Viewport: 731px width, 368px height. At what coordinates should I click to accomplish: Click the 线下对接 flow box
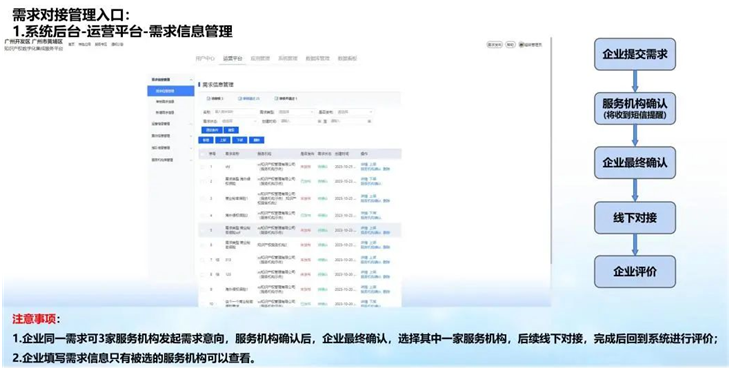[x=634, y=217]
